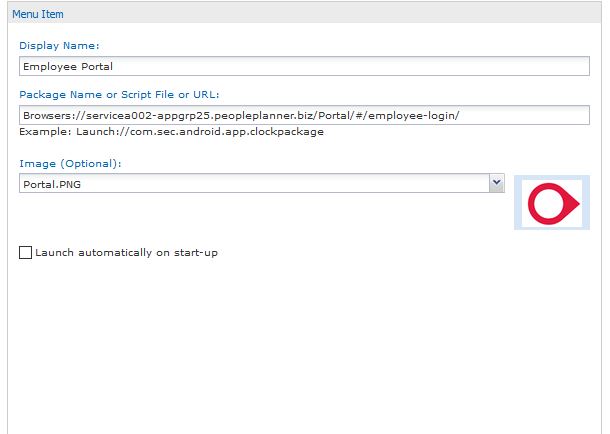
Task: Click 'Package Name or Script File or URL:' label
Action: tap(126, 94)
